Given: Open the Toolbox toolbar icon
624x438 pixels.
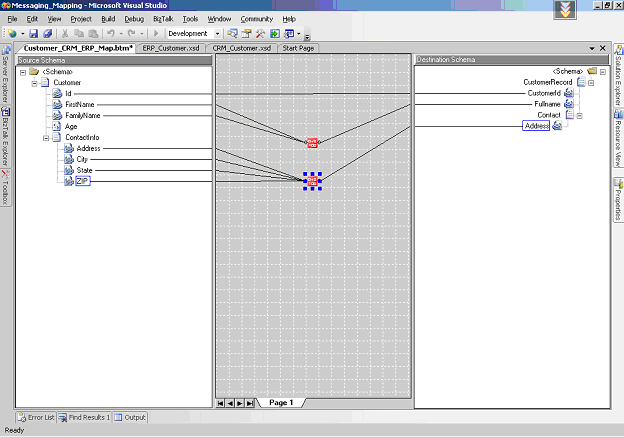Looking at the screenshot, I should tap(260, 34).
